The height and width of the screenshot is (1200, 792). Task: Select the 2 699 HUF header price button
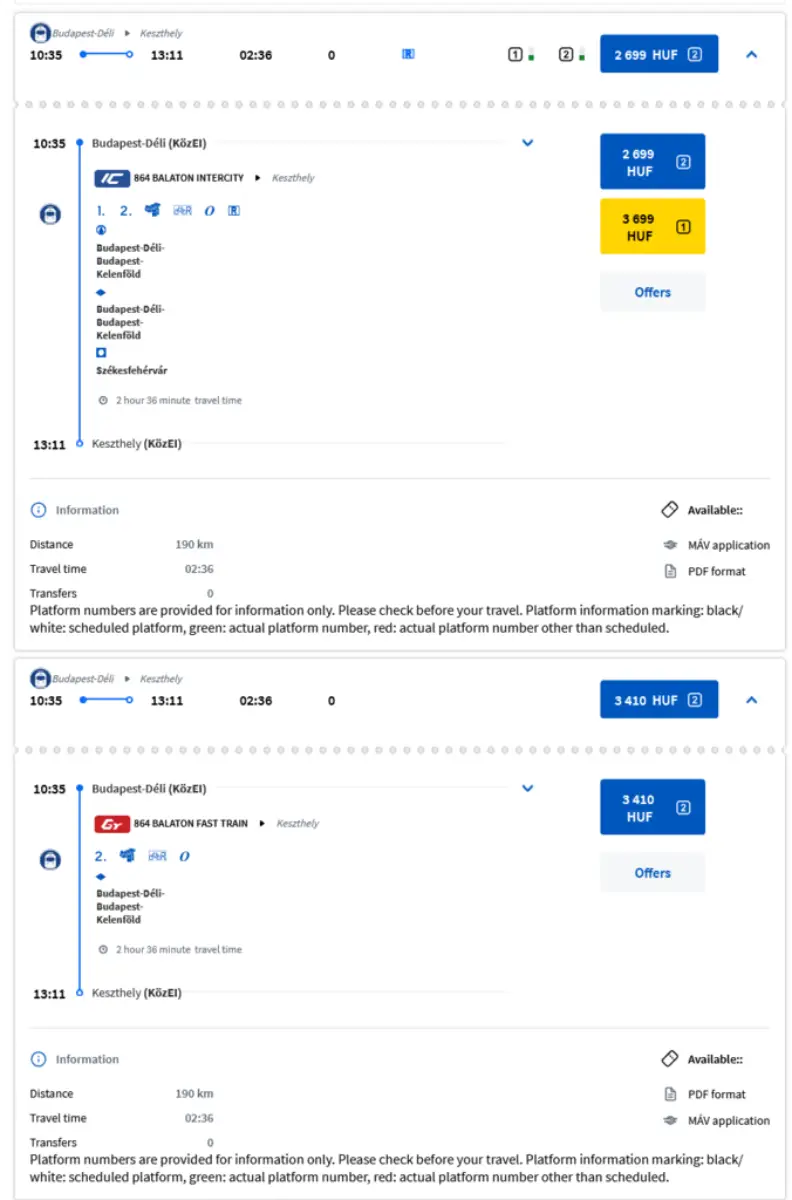pyautogui.click(x=659, y=55)
